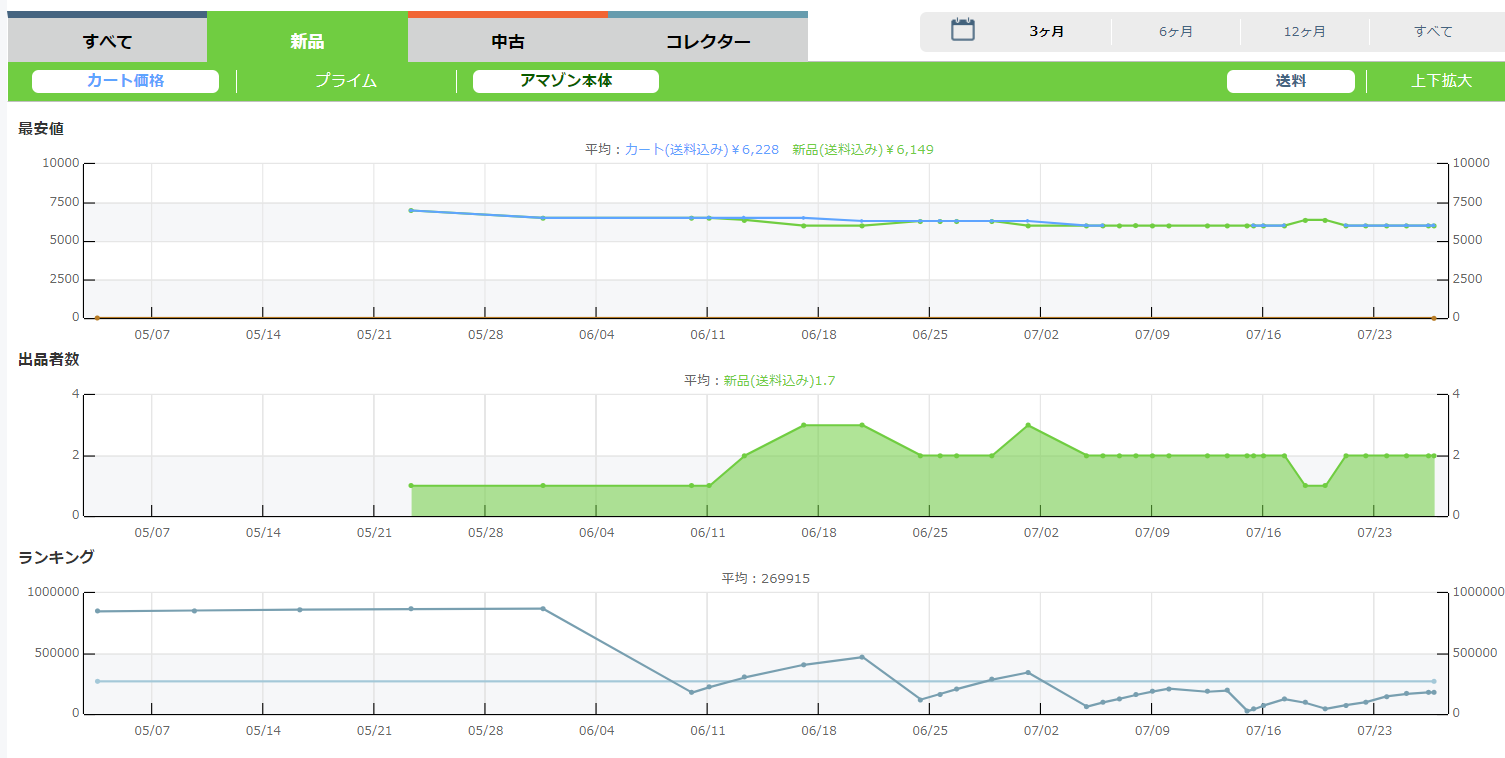Choose the 6ヶ月 time range
This screenshot has height=758, width=1505.
coord(1176,32)
